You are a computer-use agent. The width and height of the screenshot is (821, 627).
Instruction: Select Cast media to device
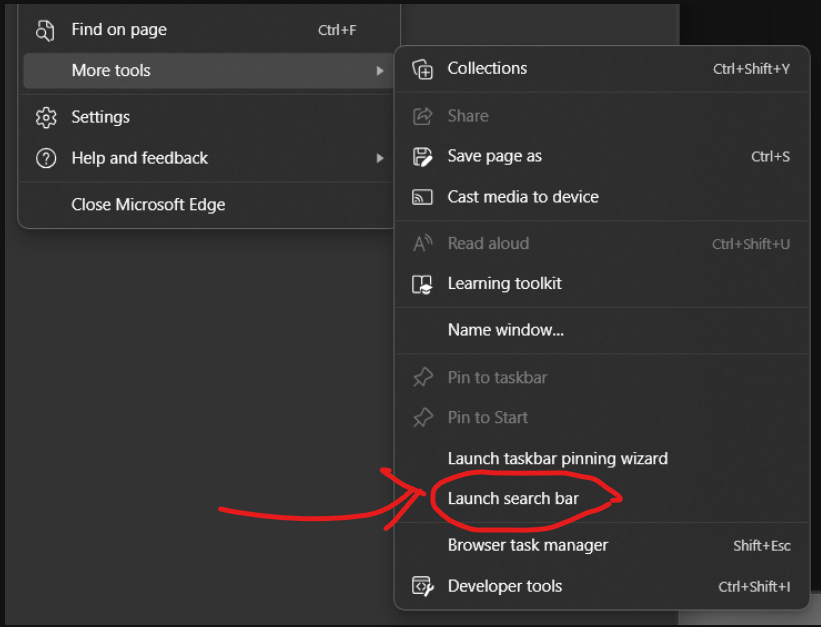click(x=602, y=197)
